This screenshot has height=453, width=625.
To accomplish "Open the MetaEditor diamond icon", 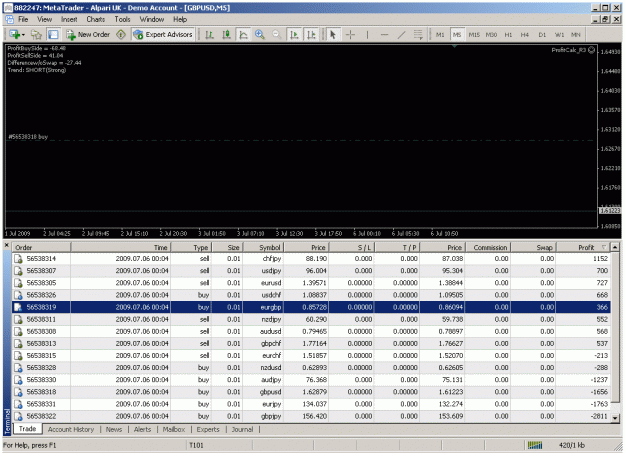I will click(121, 35).
